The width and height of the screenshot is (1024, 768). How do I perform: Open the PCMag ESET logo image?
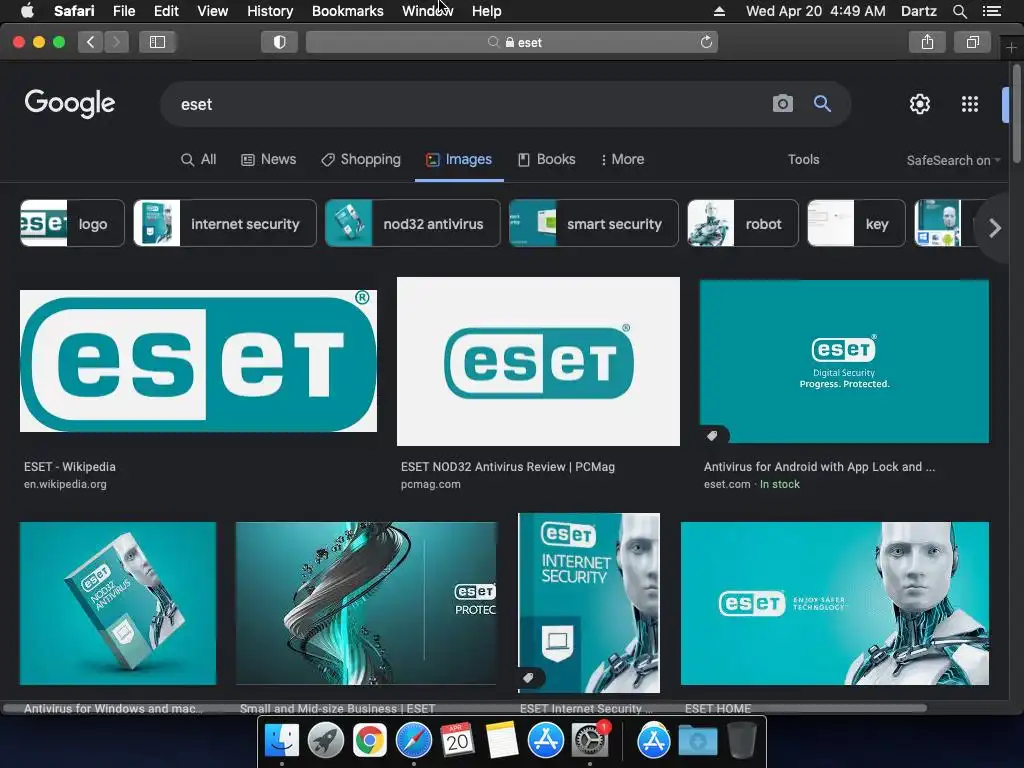tap(538, 361)
